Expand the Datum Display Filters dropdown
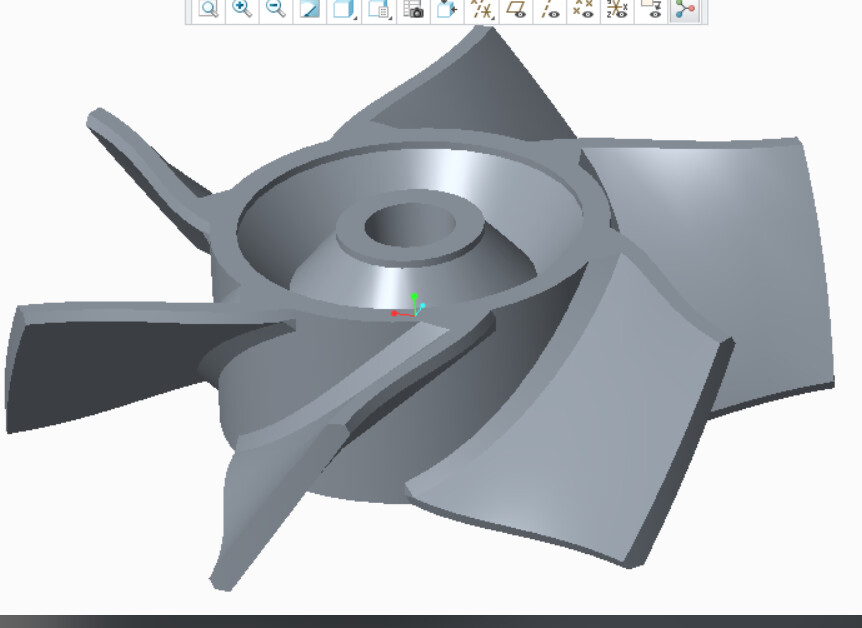862x628 pixels. 482,9
